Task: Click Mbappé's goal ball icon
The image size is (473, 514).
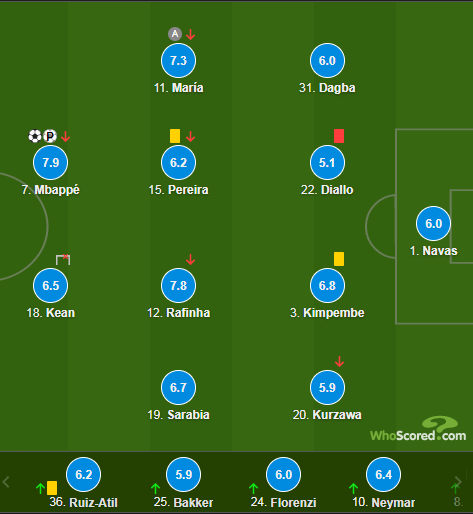Action: (35, 136)
